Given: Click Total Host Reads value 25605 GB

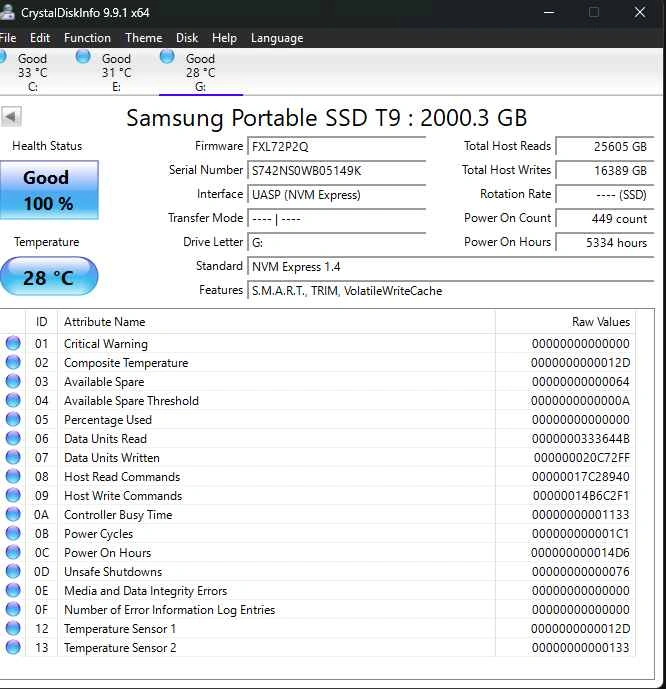Looking at the screenshot, I should (605, 146).
